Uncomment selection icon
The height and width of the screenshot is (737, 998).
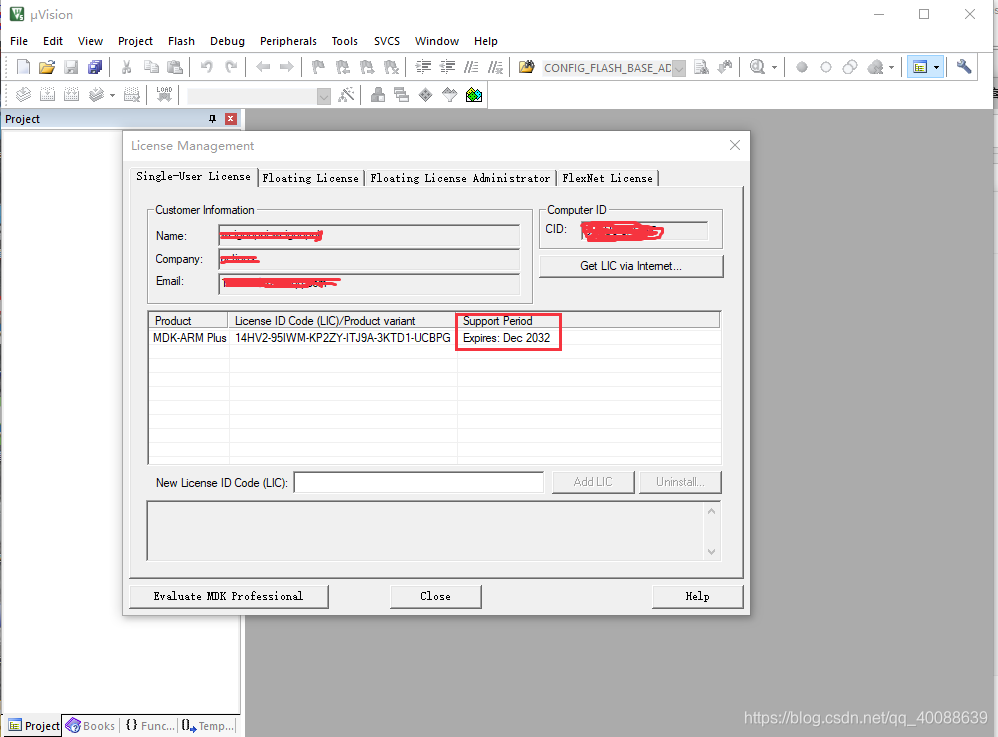tap(495, 67)
